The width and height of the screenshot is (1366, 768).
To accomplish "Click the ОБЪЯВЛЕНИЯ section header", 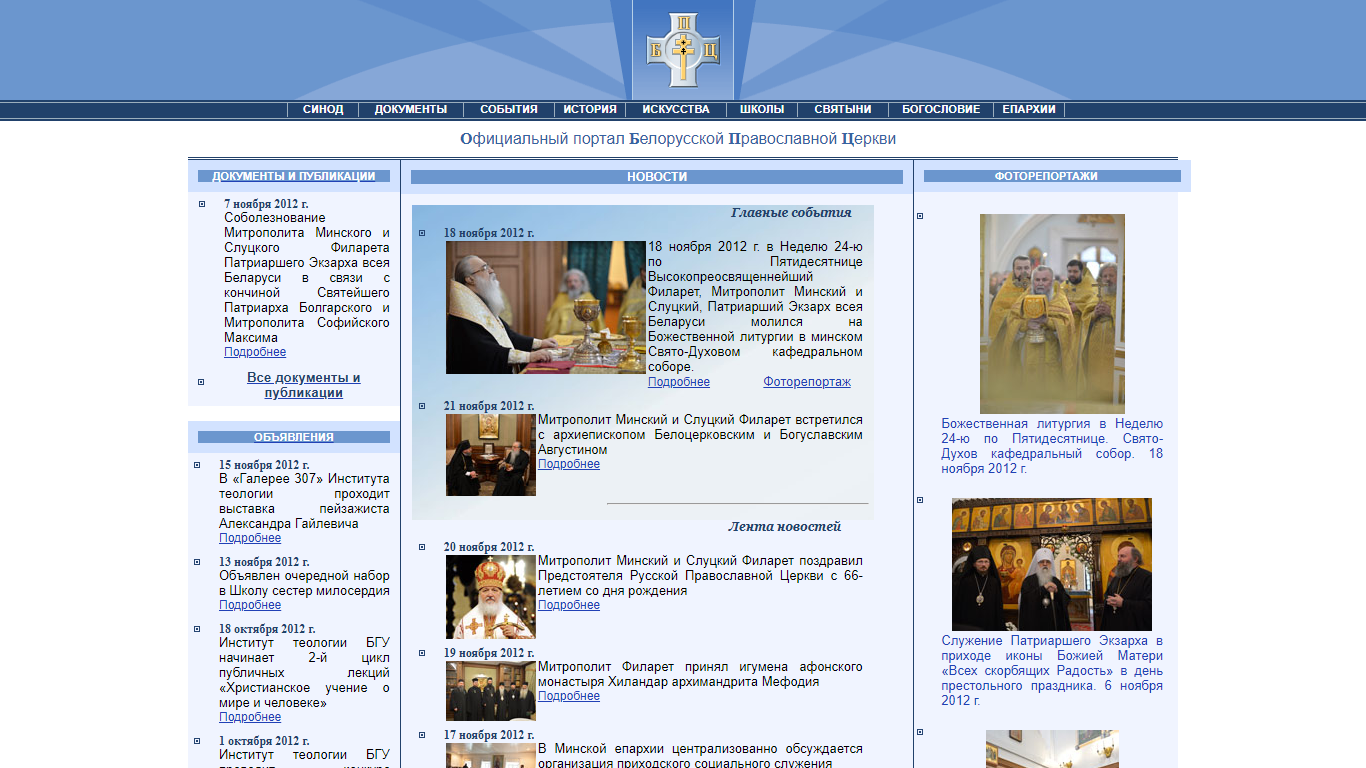I will click(x=294, y=437).
